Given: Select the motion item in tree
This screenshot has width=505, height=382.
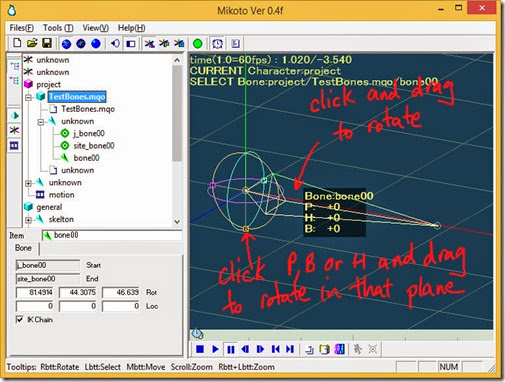Looking at the screenshot, I should click(x=62, y=195).
